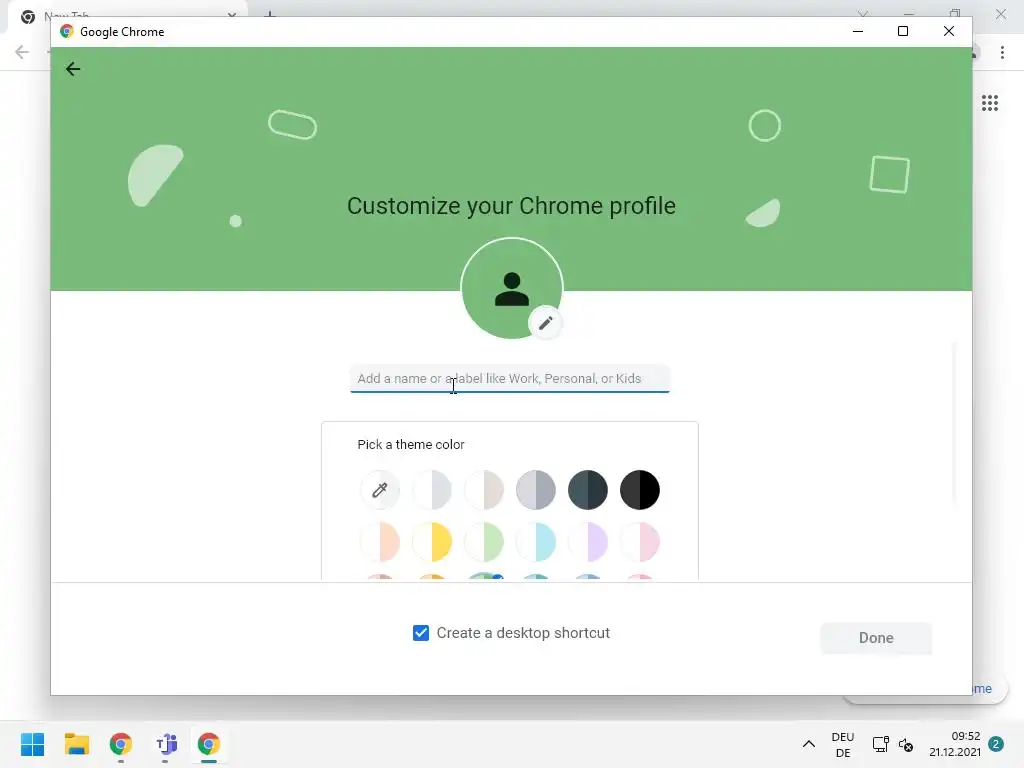
Task: Click the Done button
Action: pyautogui.click(x=876, y=638)
